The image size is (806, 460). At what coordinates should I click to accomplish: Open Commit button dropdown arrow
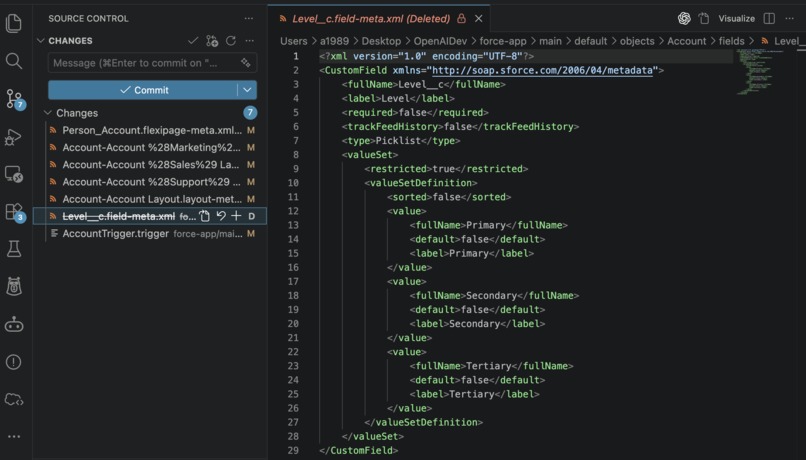click(x=247, y=90)
